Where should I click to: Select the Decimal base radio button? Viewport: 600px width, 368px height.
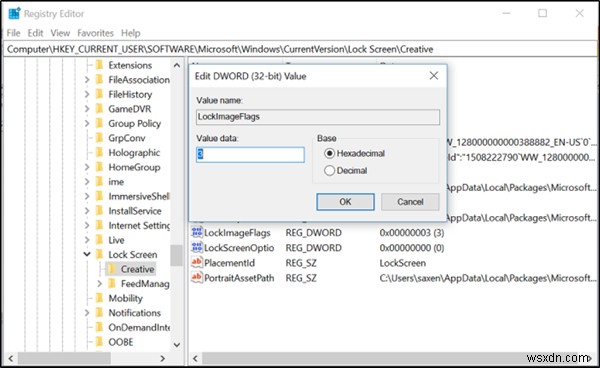(x=329, y=171)
